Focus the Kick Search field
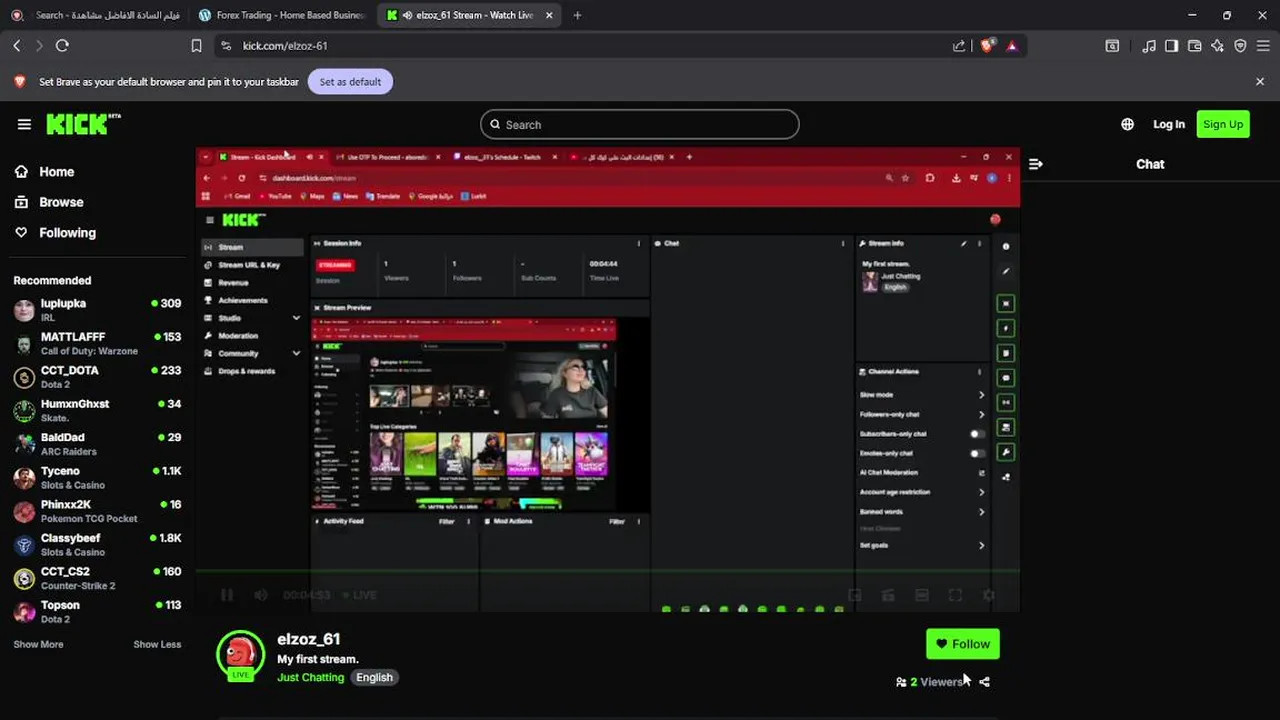 640,124
